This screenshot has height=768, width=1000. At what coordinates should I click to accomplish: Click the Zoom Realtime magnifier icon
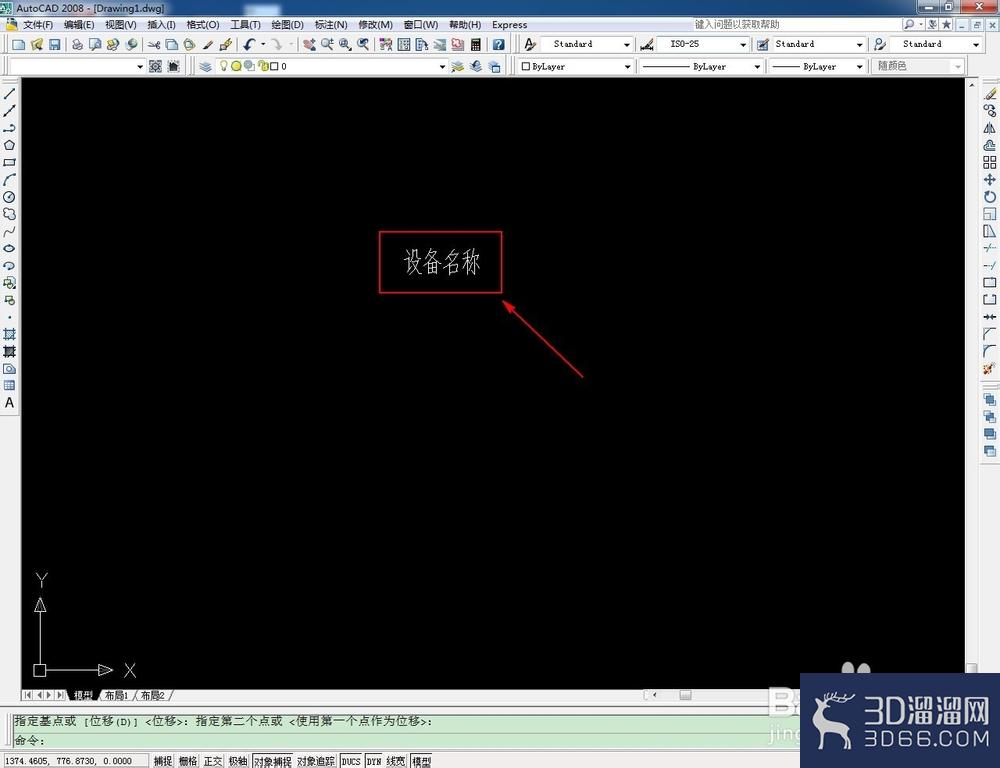[x=327, y=44]
